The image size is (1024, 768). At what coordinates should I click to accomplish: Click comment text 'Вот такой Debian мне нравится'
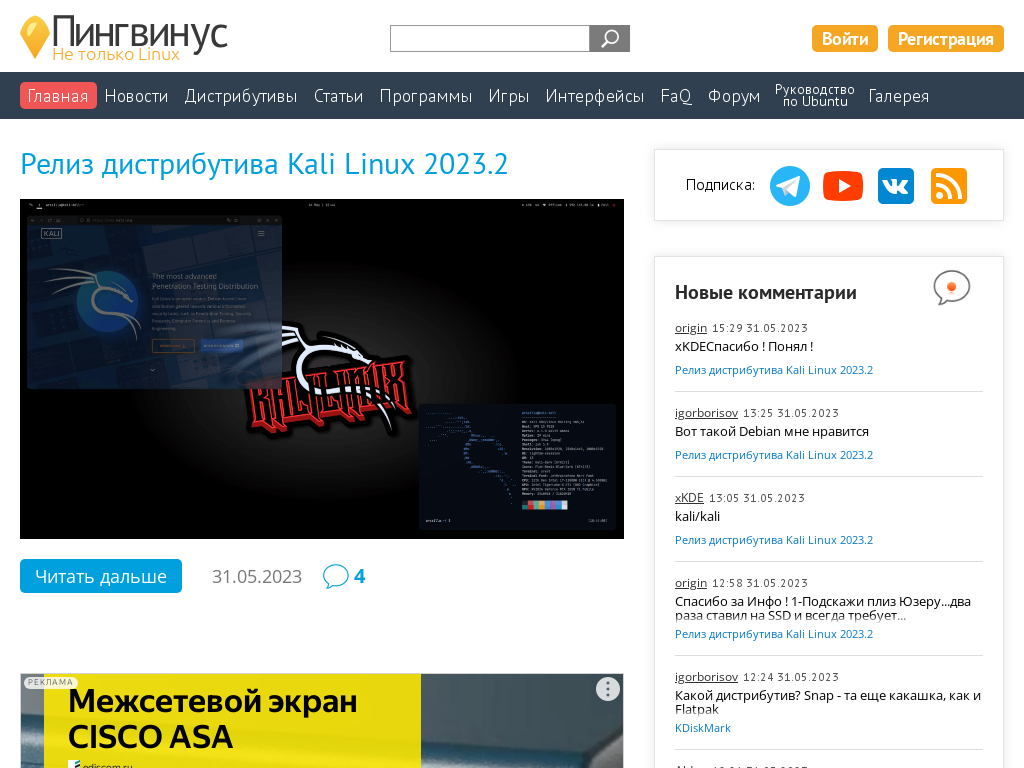pos(772,431)
